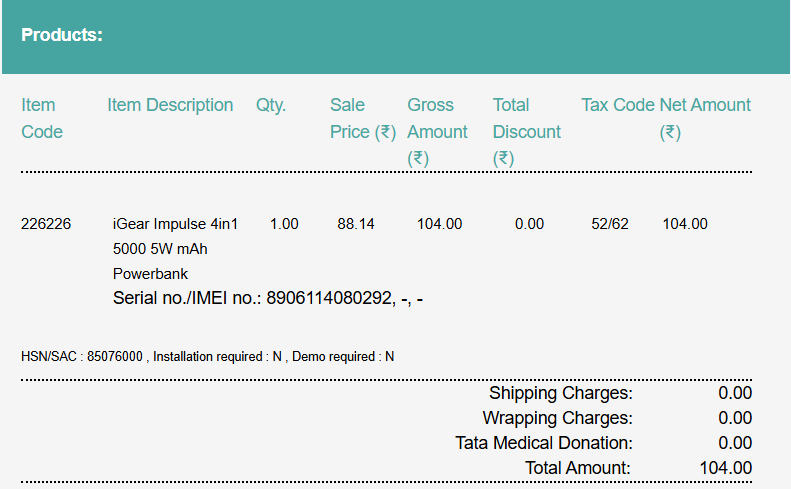791x489 pixels.
Task: Click the Gross Amount column header
Action: coord(437,131)
